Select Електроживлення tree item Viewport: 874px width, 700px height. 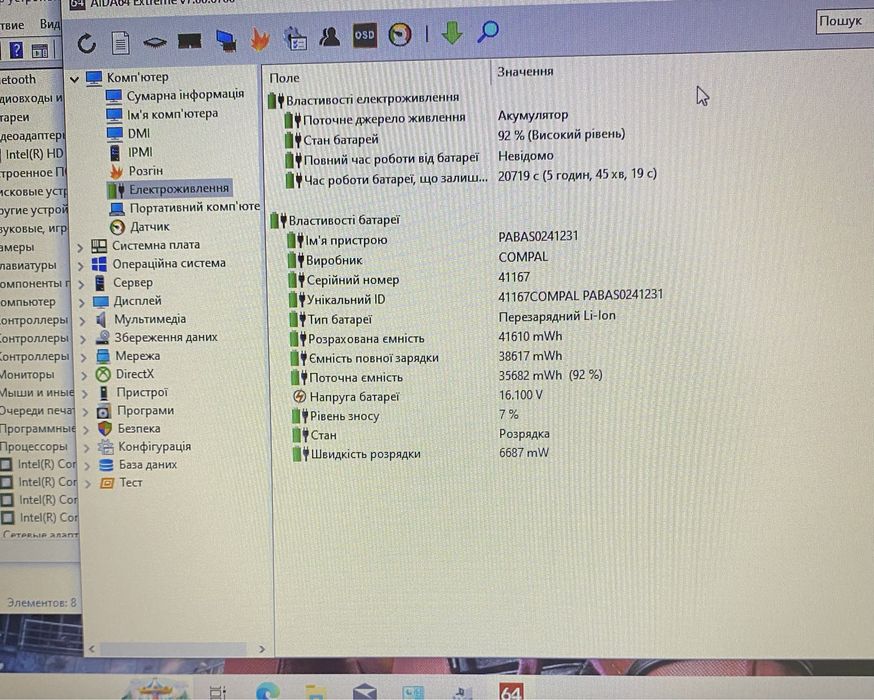tap(169, 189)
